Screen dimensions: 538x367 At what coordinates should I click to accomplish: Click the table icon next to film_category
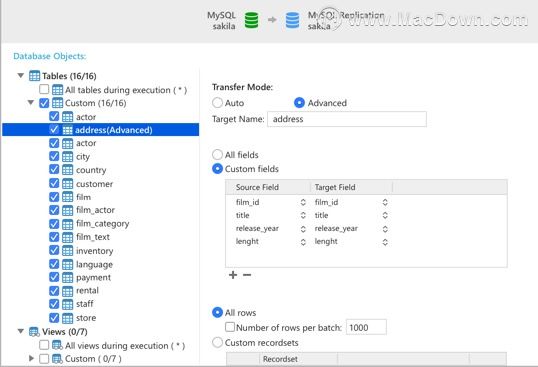click(x=67, y=224)
